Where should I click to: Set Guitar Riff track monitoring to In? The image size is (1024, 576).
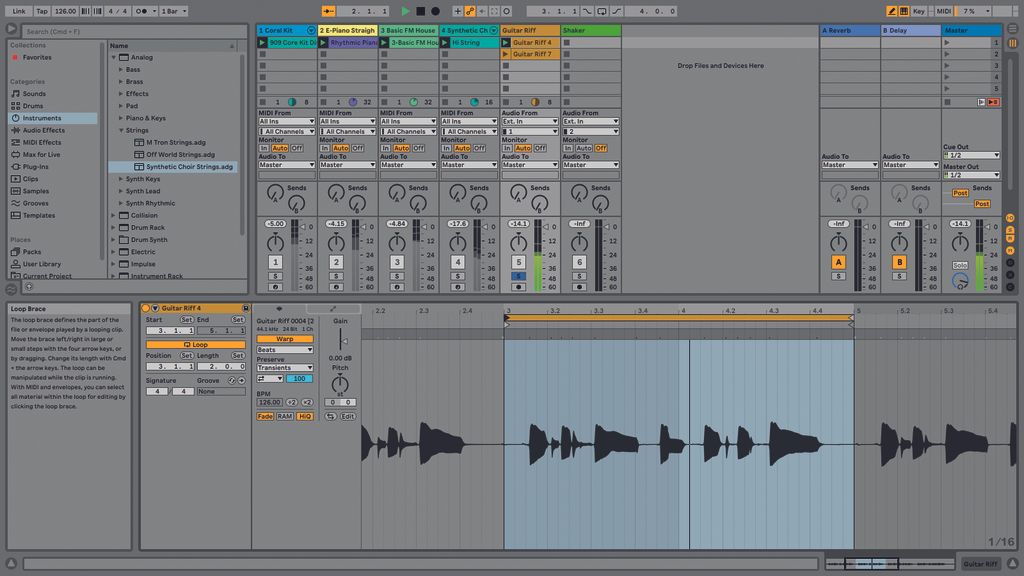pos(508,147)
